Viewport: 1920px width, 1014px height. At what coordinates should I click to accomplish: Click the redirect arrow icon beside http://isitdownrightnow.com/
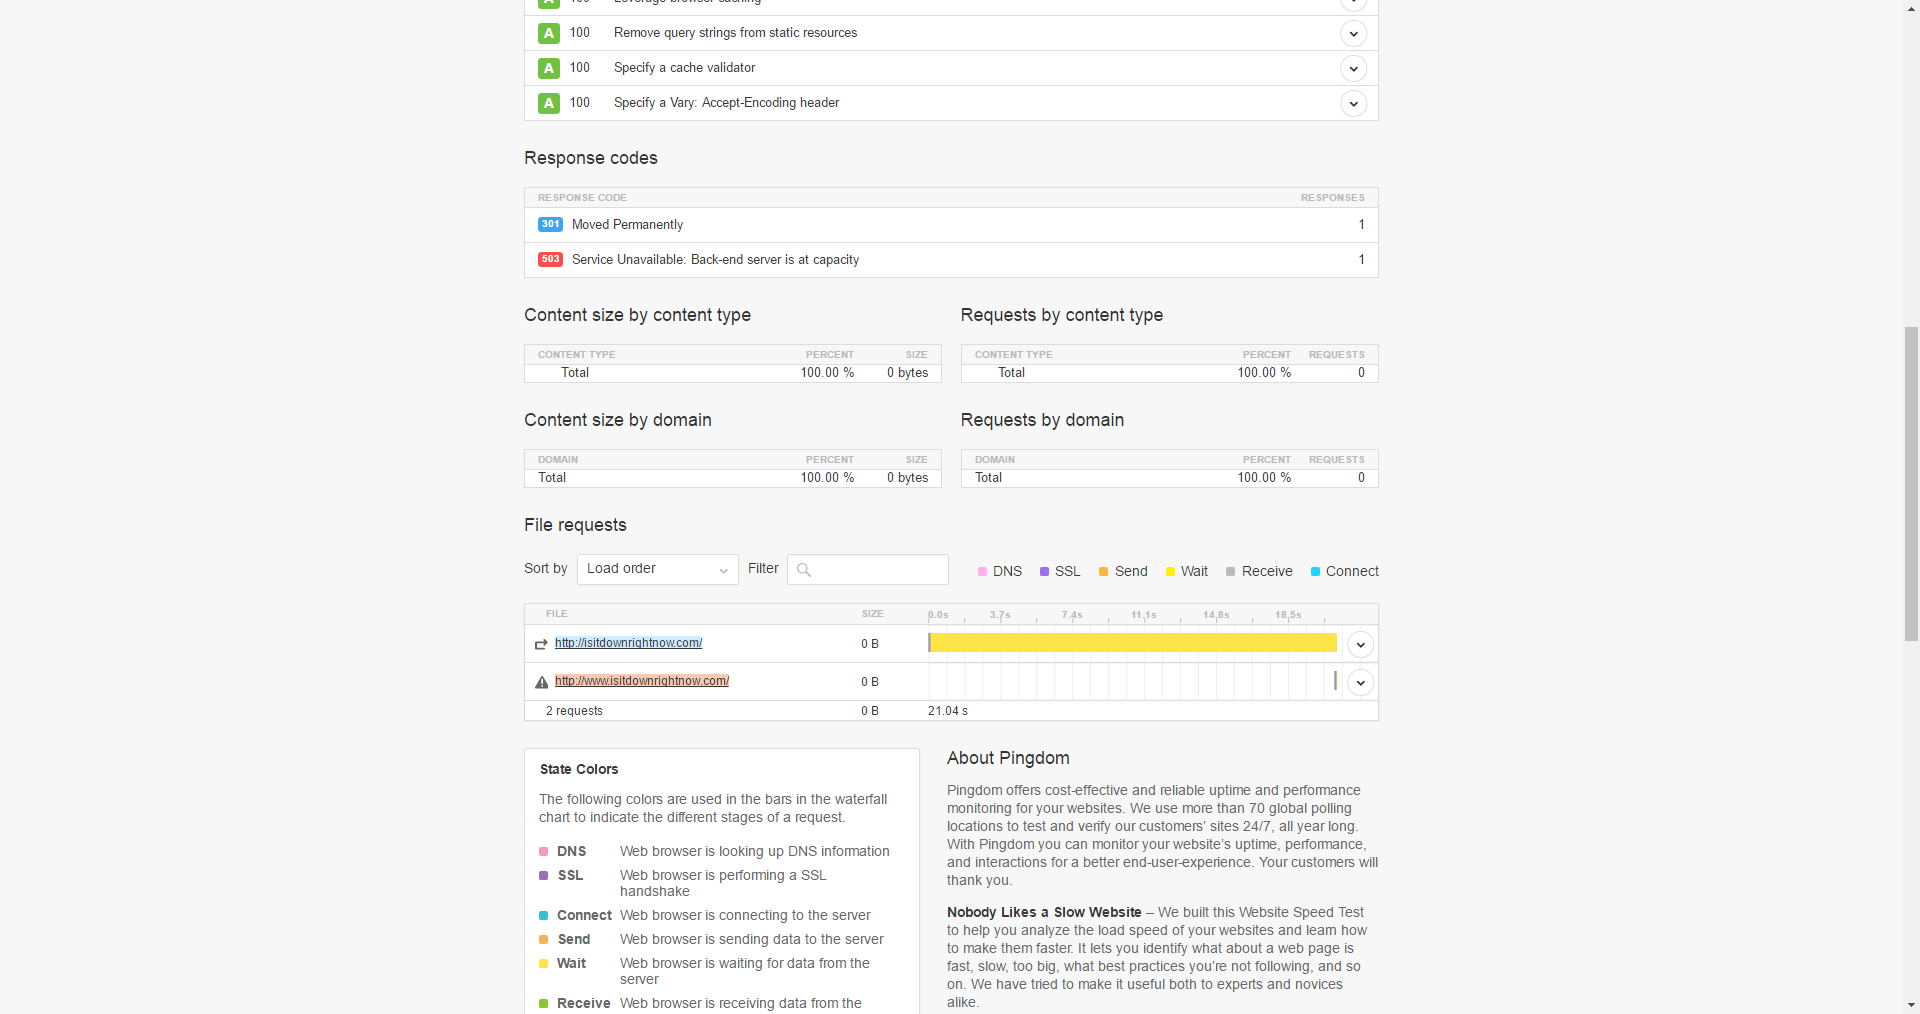pos(541,644)
